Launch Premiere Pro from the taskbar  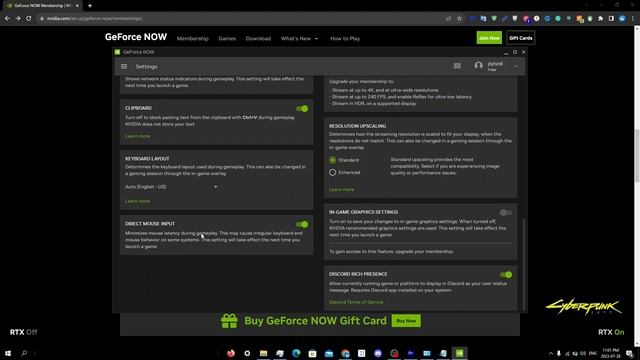tap(410, 353)
